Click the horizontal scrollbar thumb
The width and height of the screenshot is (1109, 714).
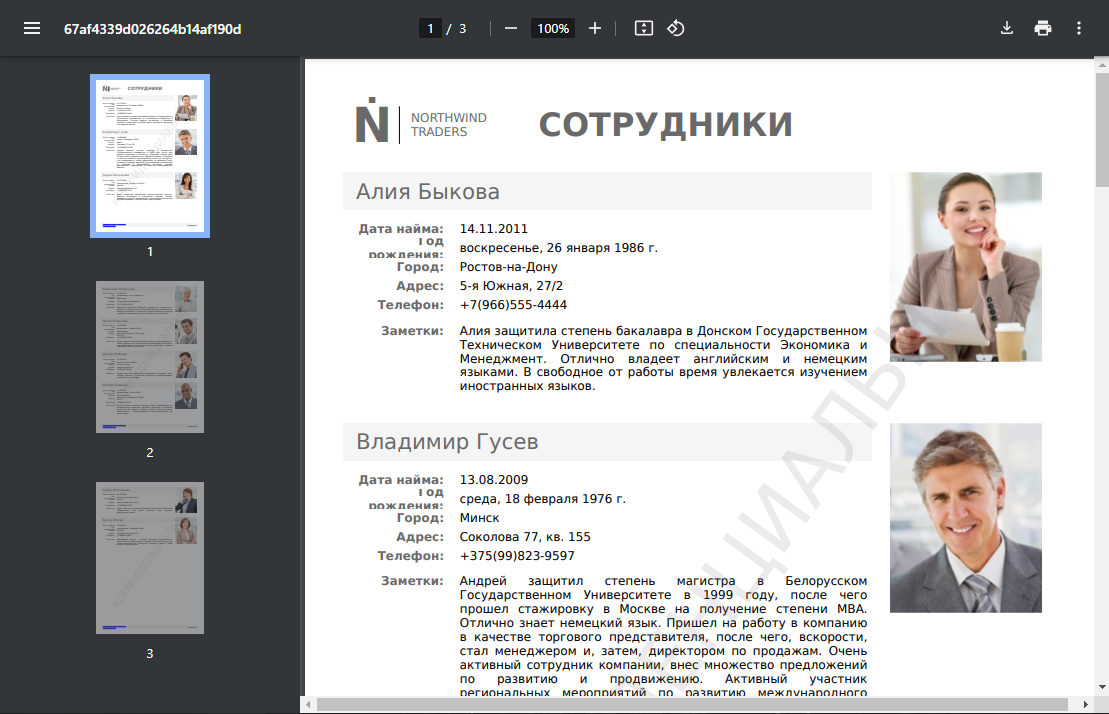click(692, 705)
